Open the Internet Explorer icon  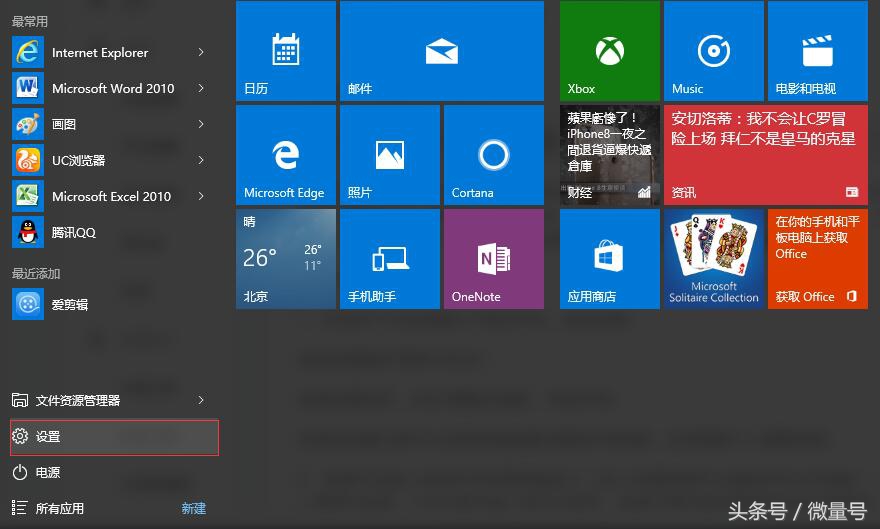point(28,52)
